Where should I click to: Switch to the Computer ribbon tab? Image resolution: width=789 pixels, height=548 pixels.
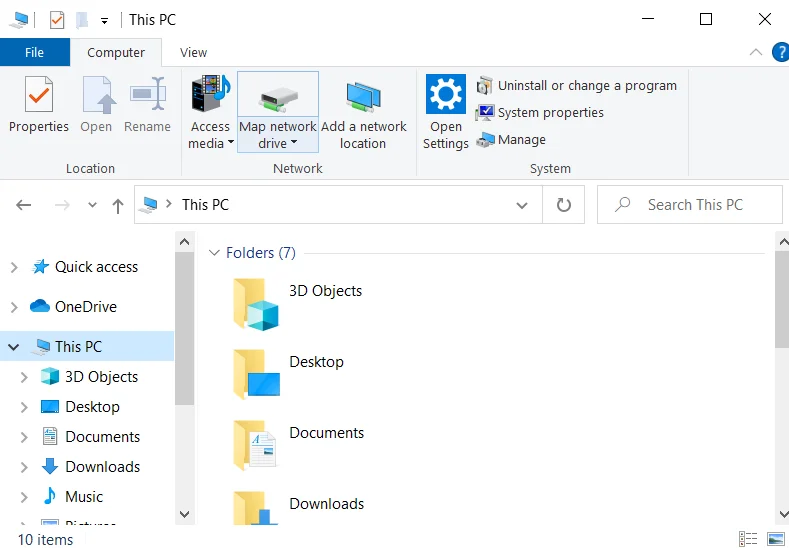point(116,52)
